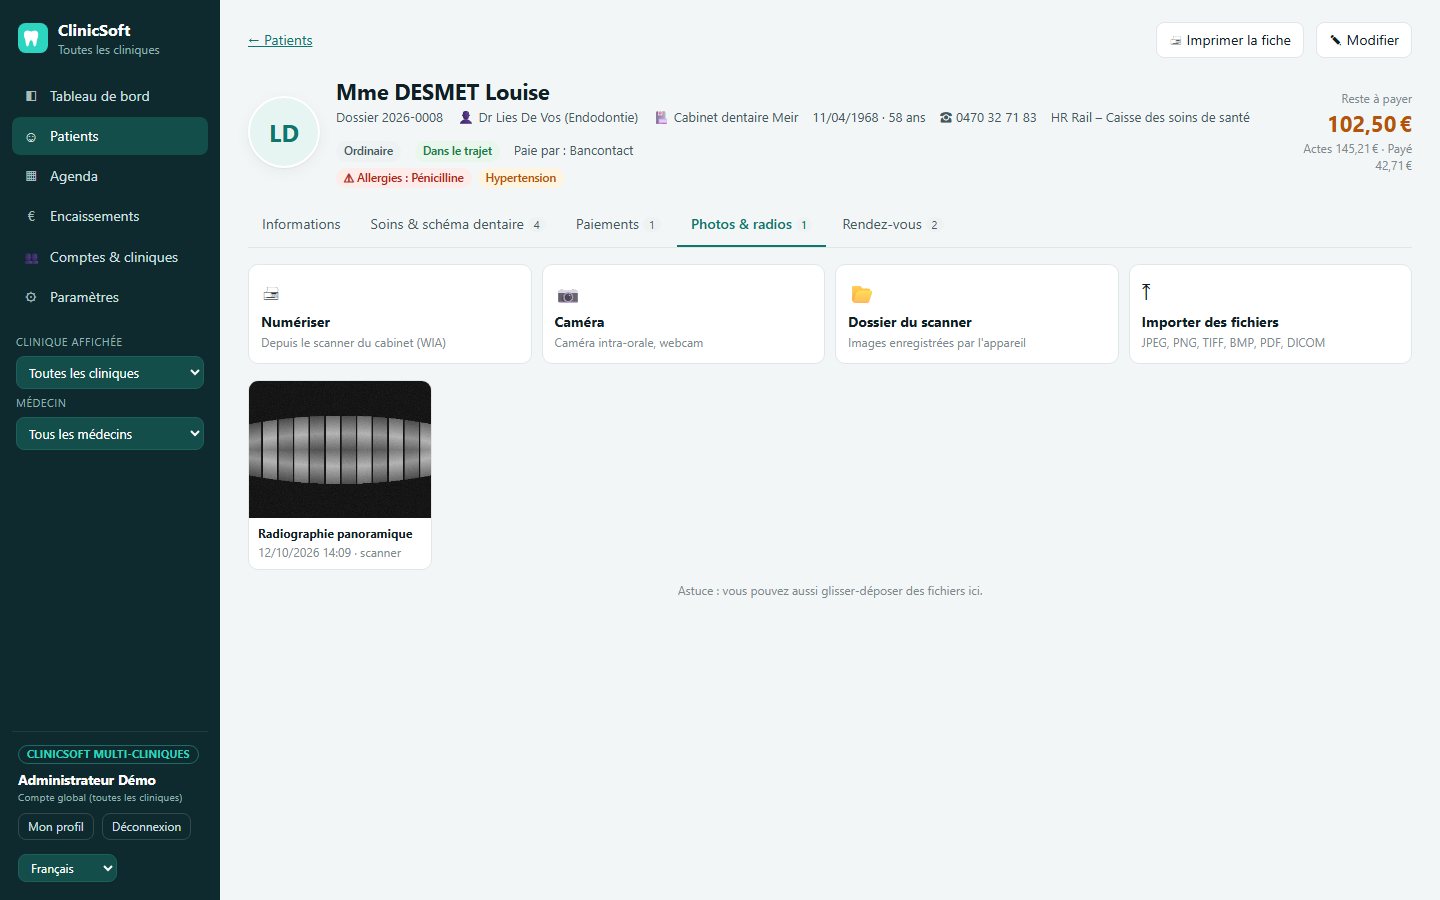Click the 102,50 € remaining amount

[x=1370, y=124]
